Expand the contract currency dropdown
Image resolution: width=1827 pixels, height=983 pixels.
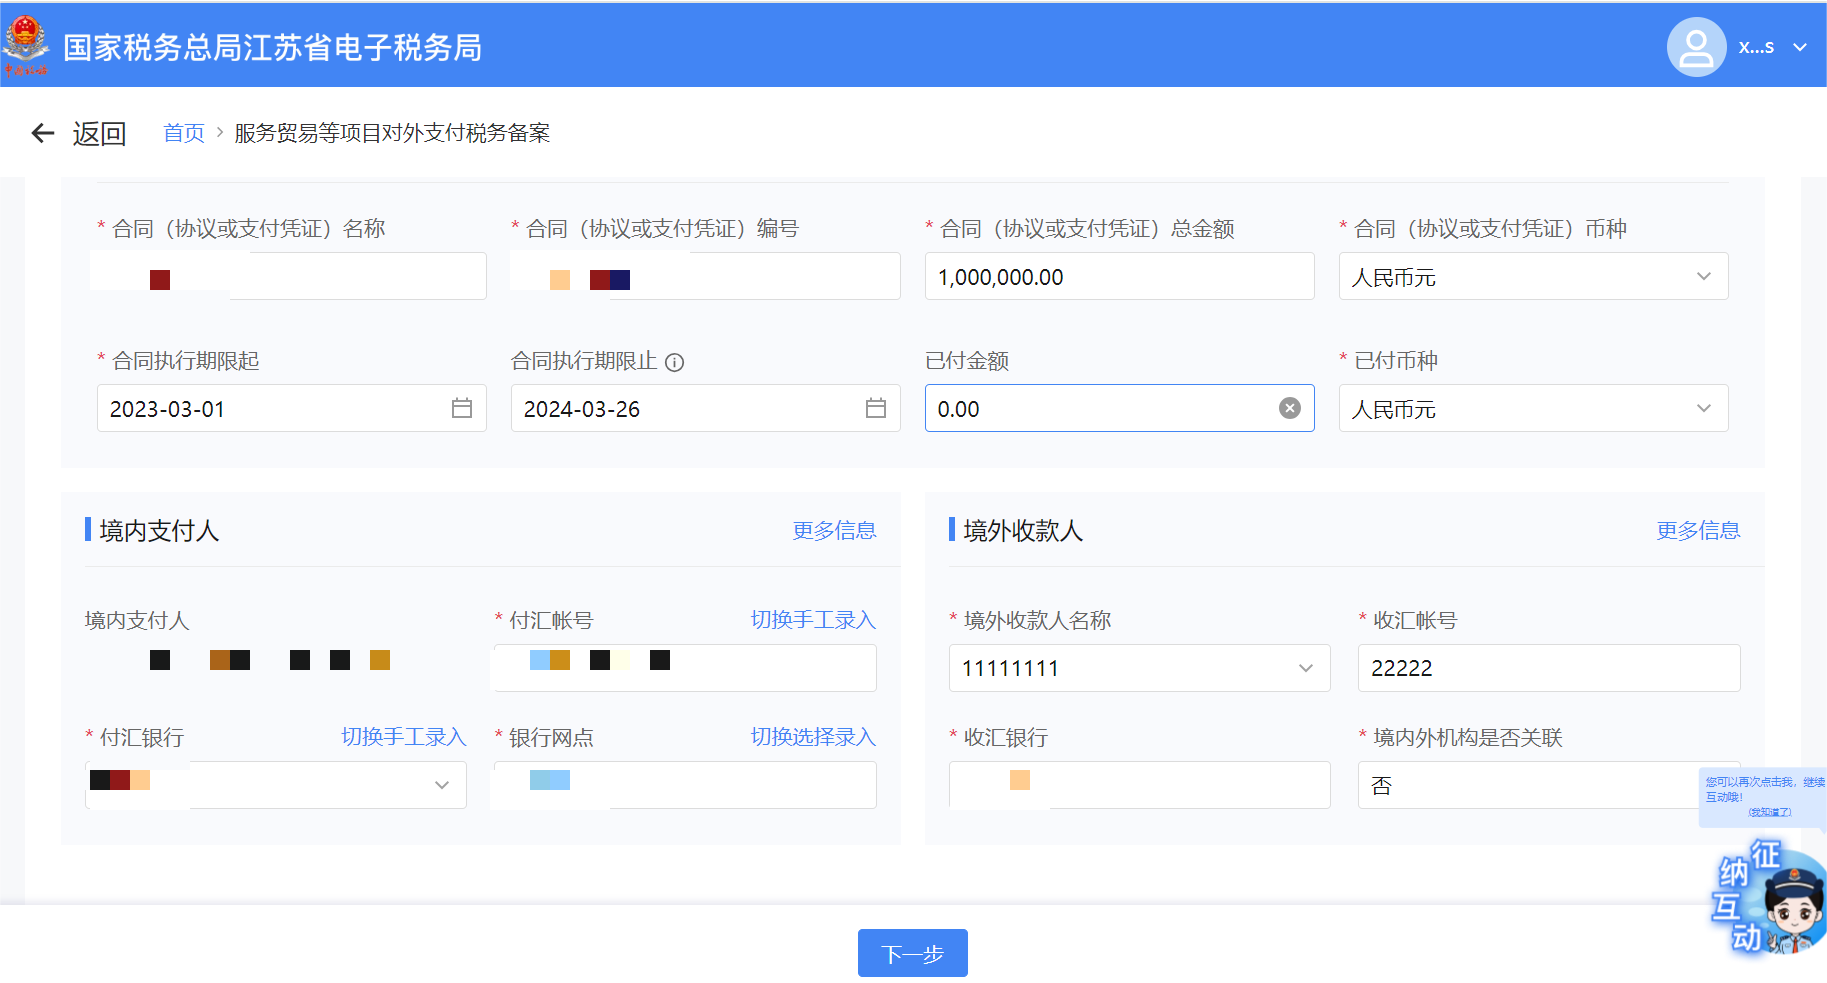pyautogui.click(x=1703, y=277)
